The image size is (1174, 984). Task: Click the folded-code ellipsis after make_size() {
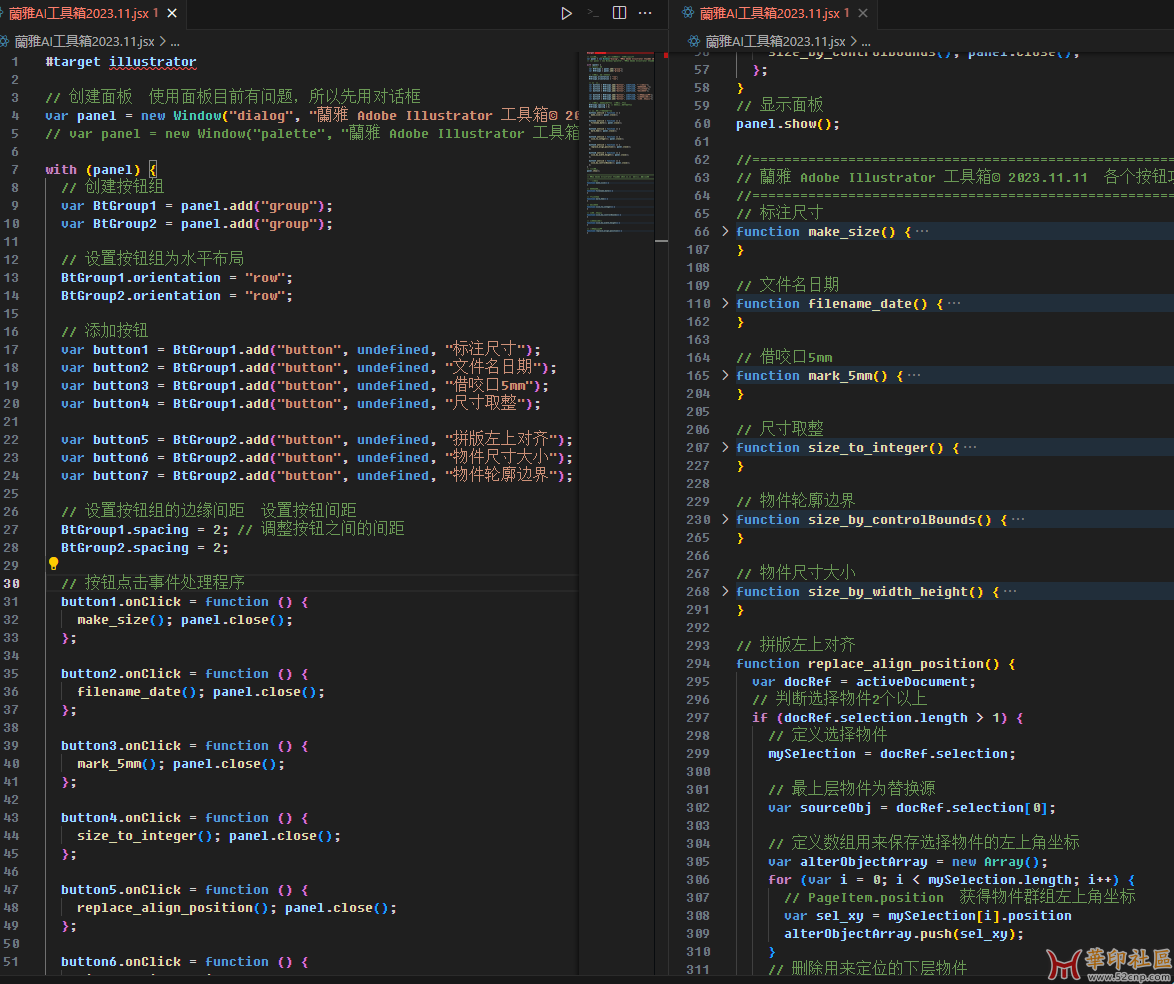click(922, 231)
